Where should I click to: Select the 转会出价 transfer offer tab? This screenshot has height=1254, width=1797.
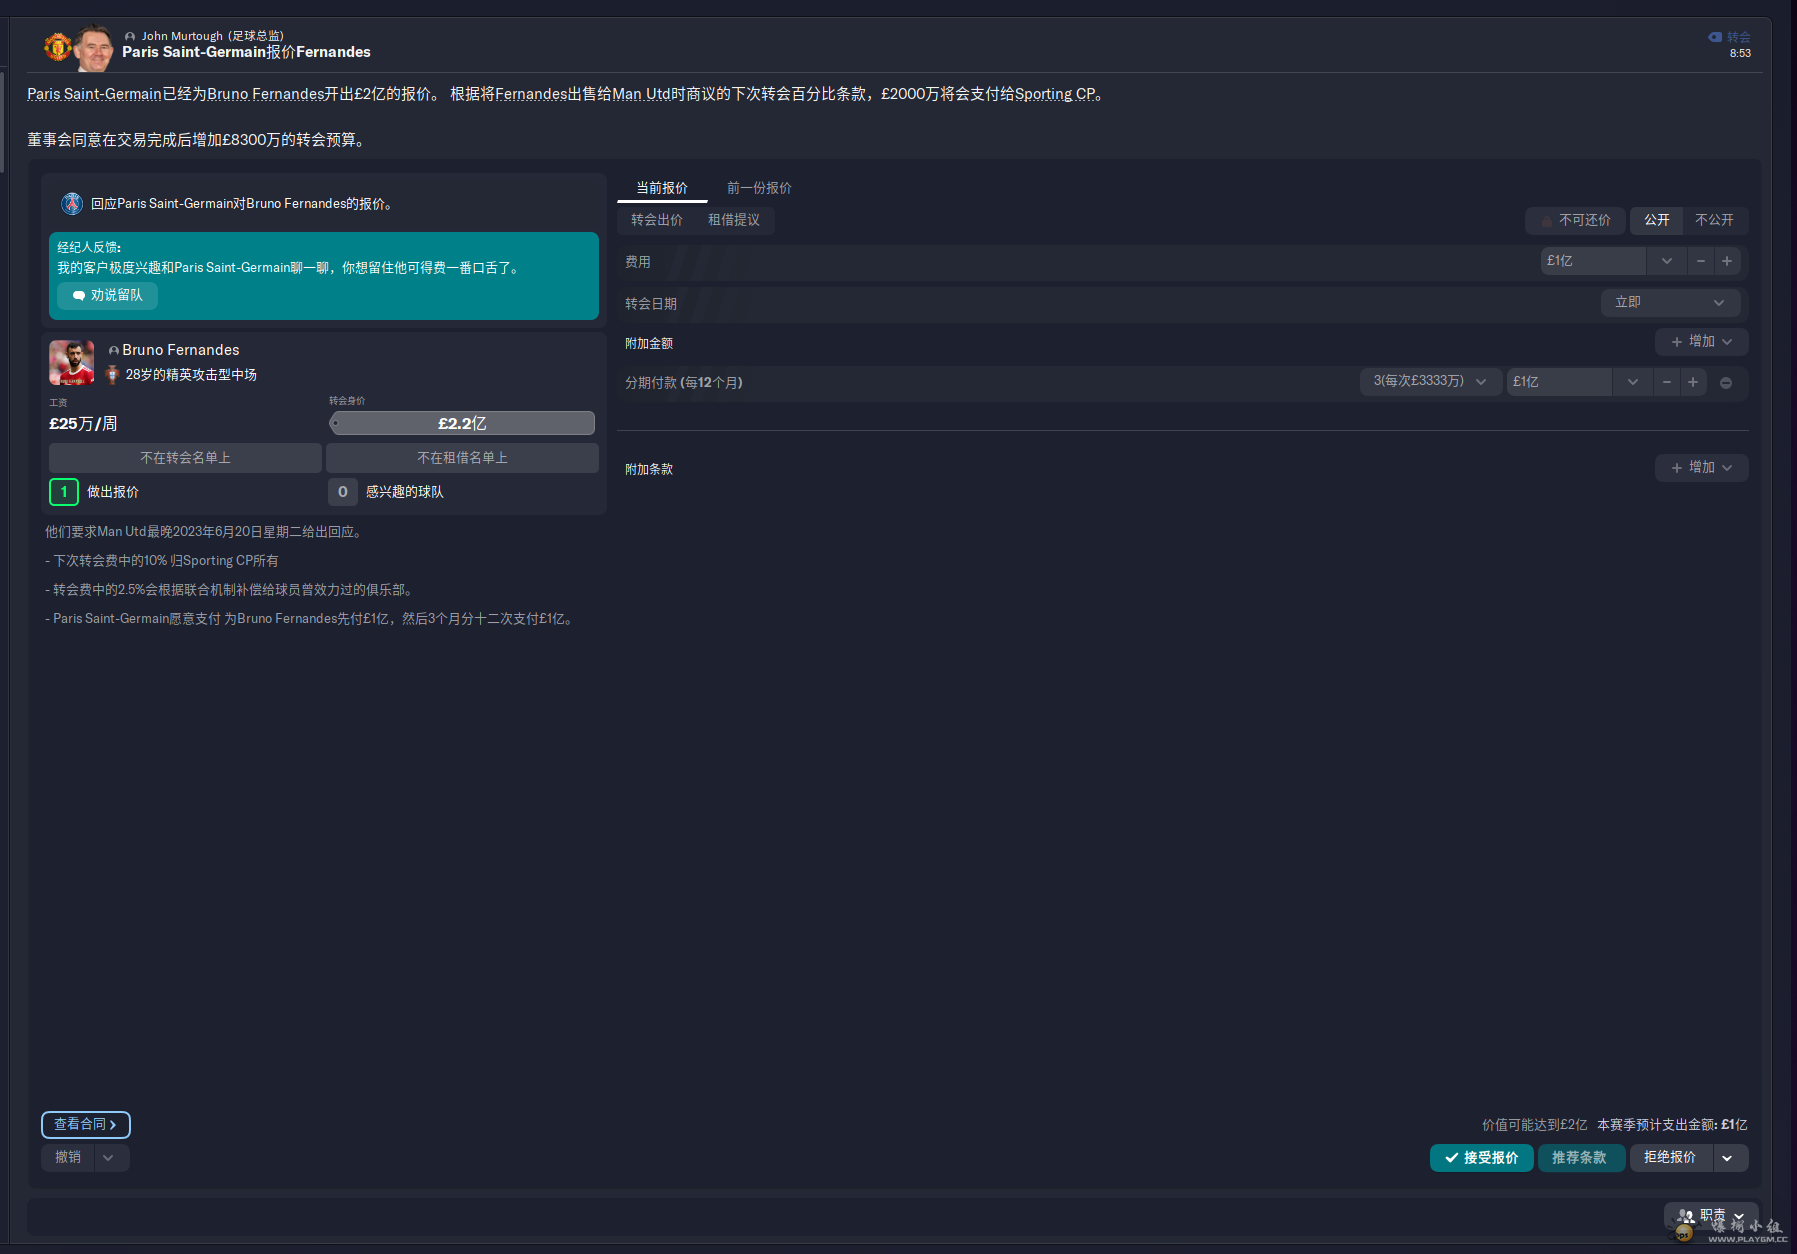point(657,220)
